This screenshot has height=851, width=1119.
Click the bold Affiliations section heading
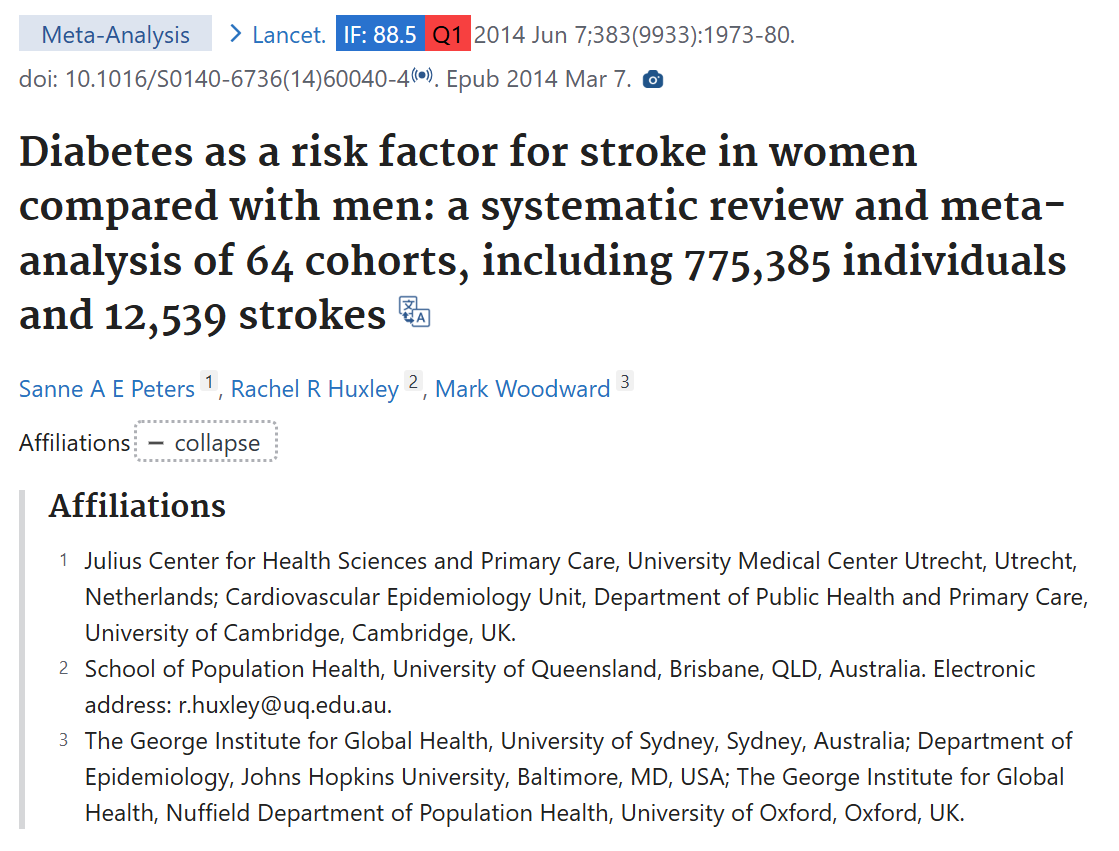point(138,506)
